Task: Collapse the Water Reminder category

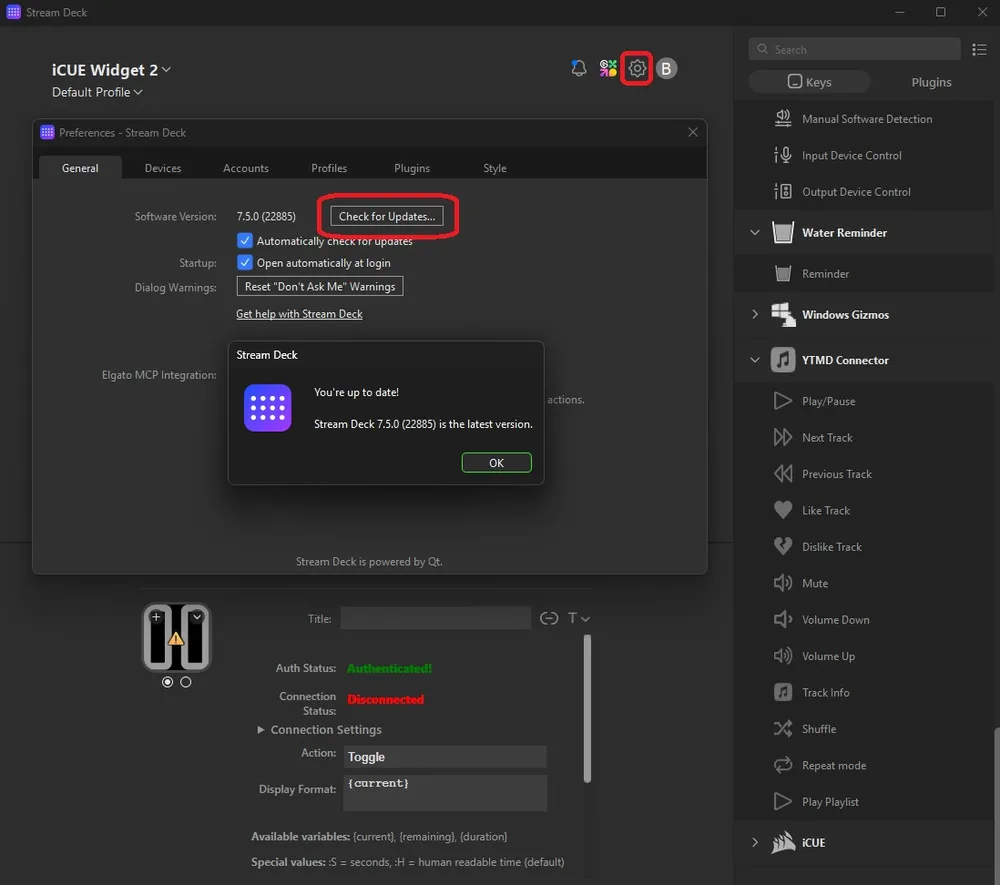Action: tap(755, 233)
